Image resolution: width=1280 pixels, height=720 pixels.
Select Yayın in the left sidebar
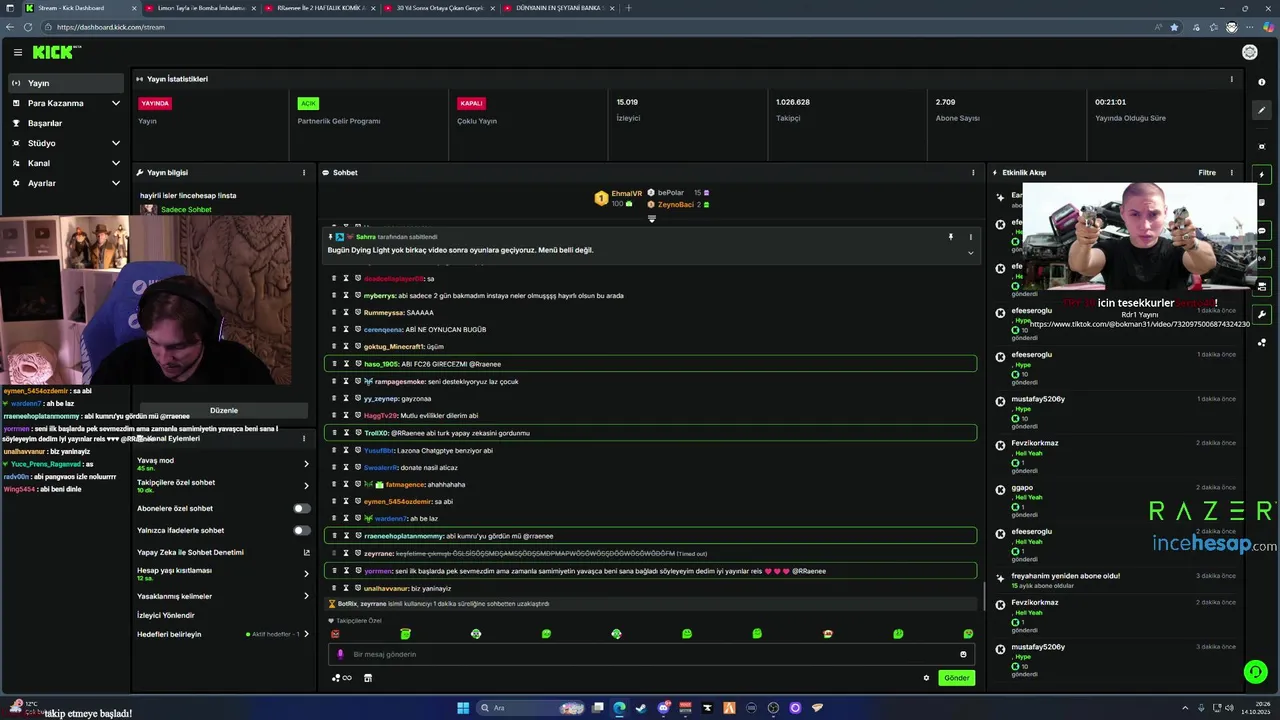[66, 83]
